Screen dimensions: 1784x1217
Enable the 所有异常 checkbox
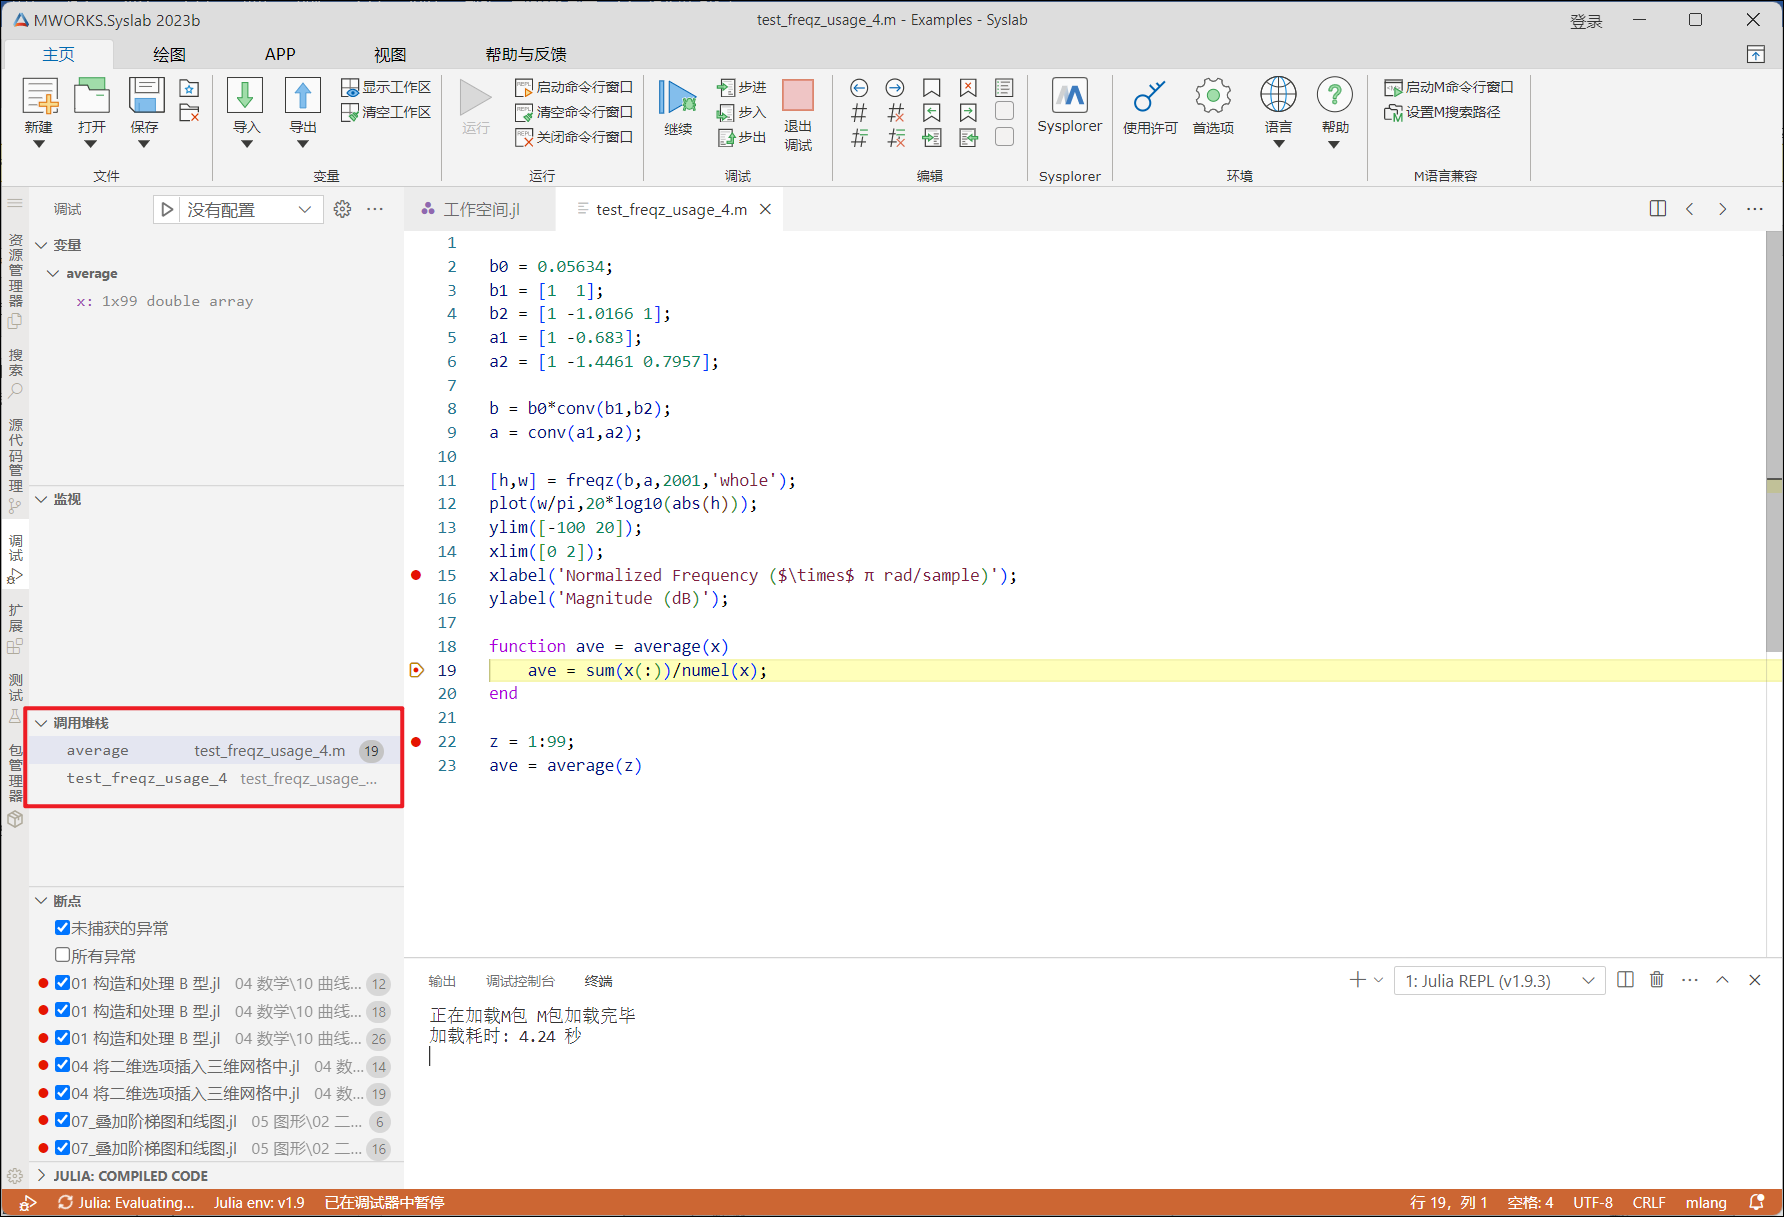pyautogui.click(x=62, y=955)
